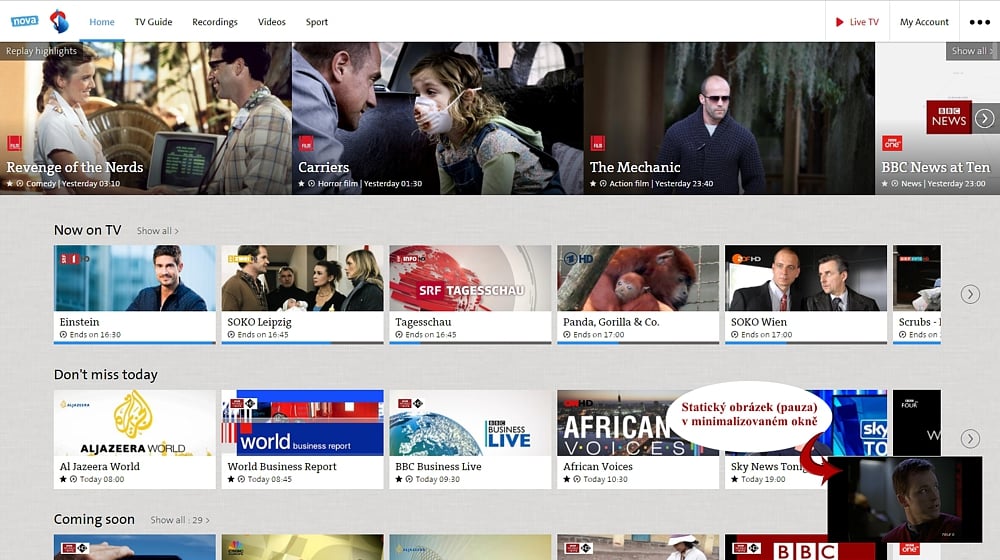Open the Sport tab
The image size is (1000, 560).
coord(316,22)
